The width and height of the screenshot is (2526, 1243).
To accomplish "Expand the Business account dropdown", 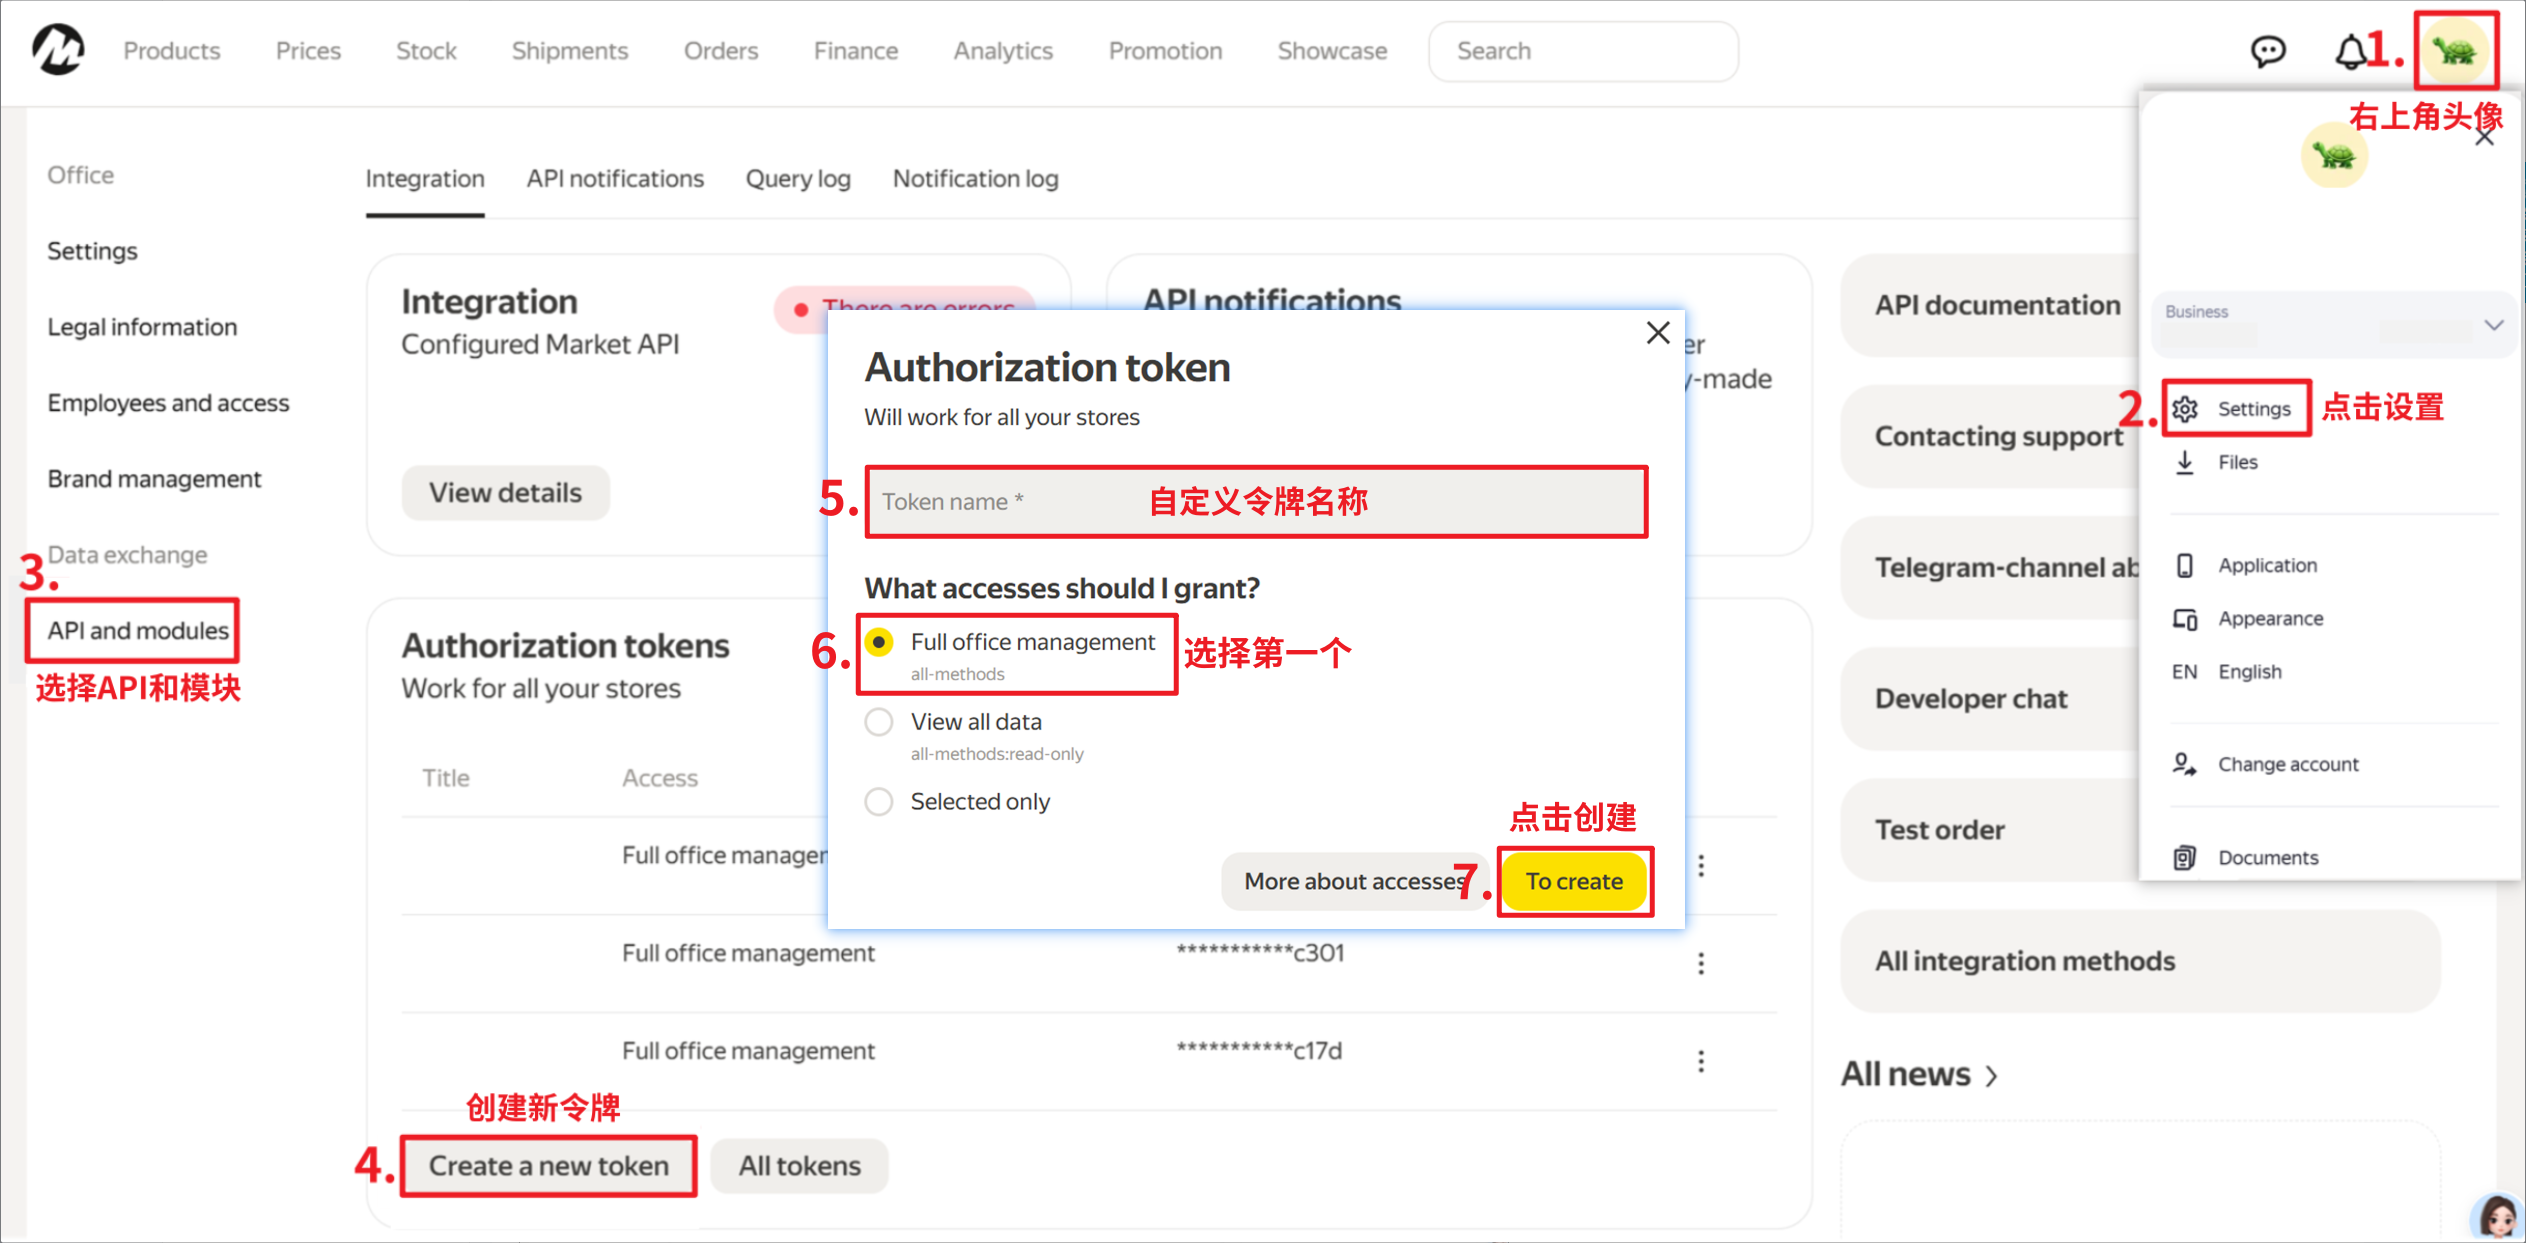I will click(2493, 325).
